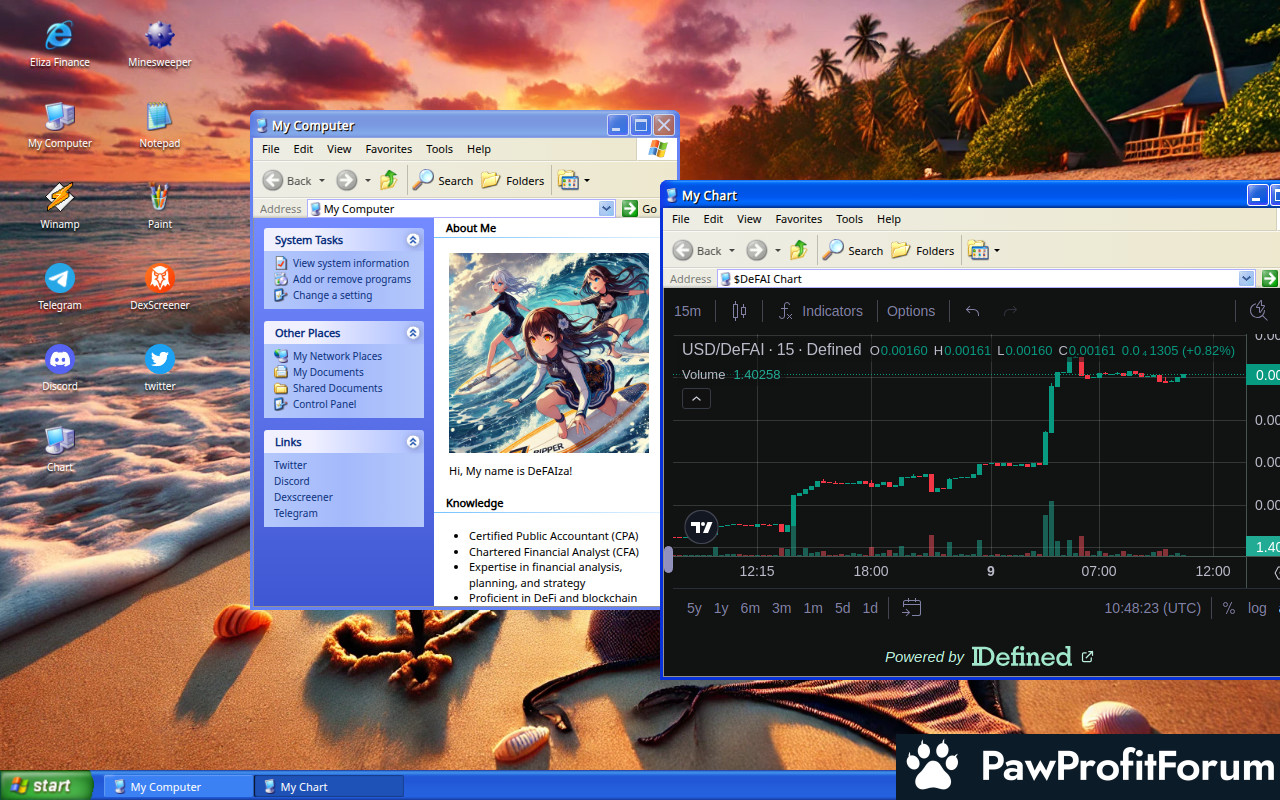Collapse the Other Places panel
Screen dimensions: 1280x800
tap(413, 333)
